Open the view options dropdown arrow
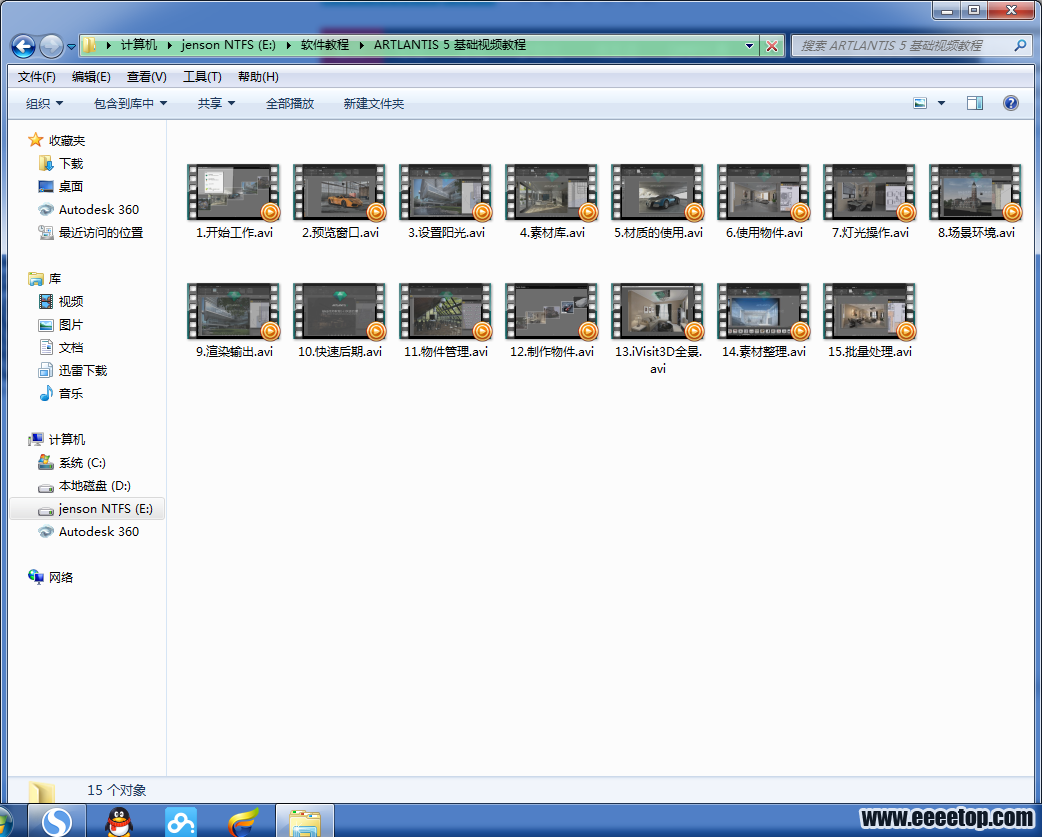Image resolution: width=1042 pixels, height=837 pixels. click(x=941, y=103)
